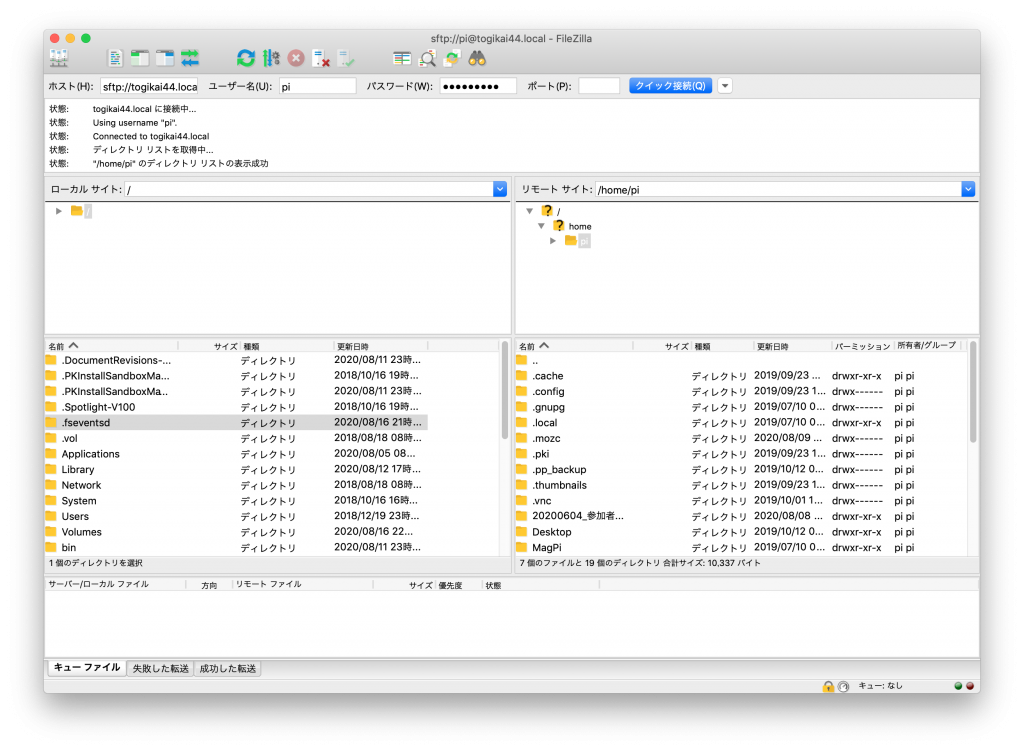The image size is (1024, 751).
Task: Toggle the local directory tree view
Action: pos(140,58)
